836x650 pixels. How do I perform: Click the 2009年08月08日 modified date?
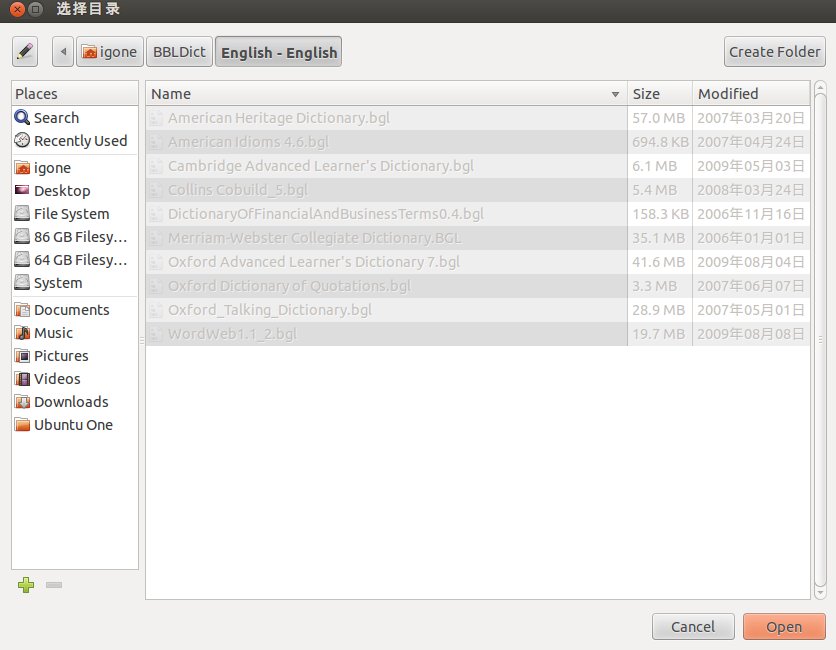(751, 334)
